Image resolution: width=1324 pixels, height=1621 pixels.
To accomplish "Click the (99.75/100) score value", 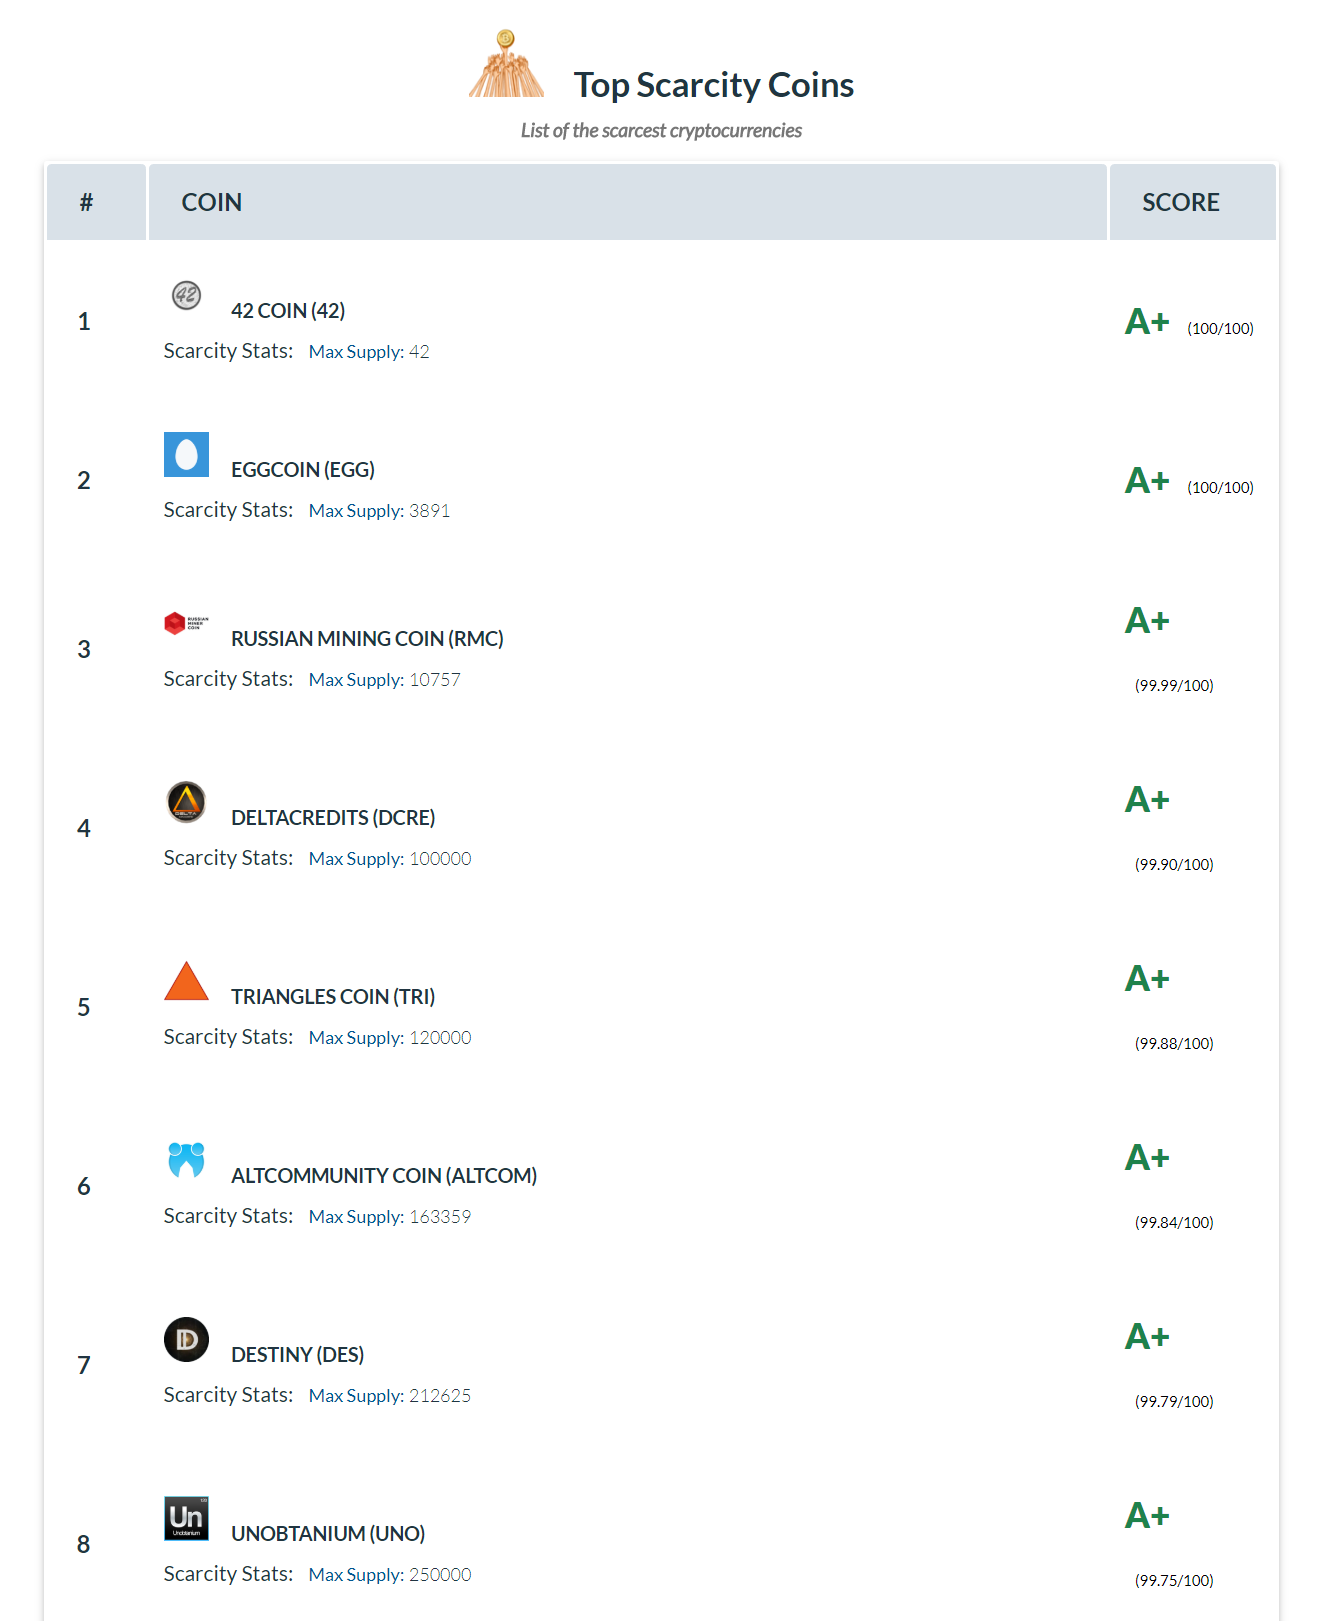I will click(1174, 1581).
